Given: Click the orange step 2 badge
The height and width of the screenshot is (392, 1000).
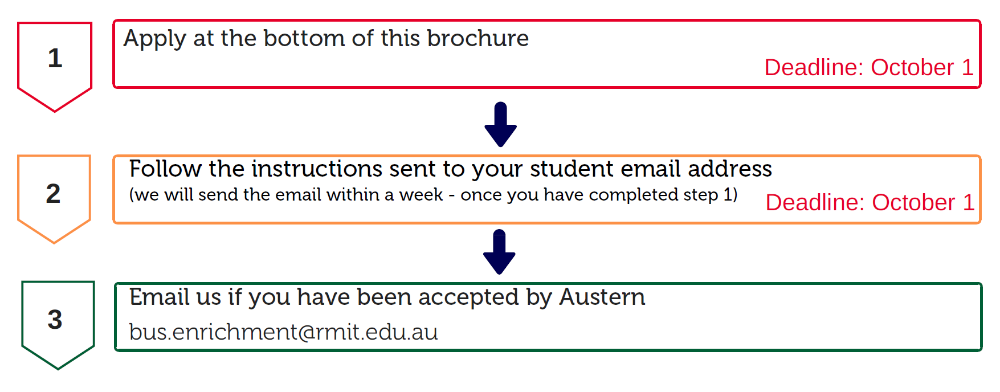Looking at the screenshot, I should point(54,199).
